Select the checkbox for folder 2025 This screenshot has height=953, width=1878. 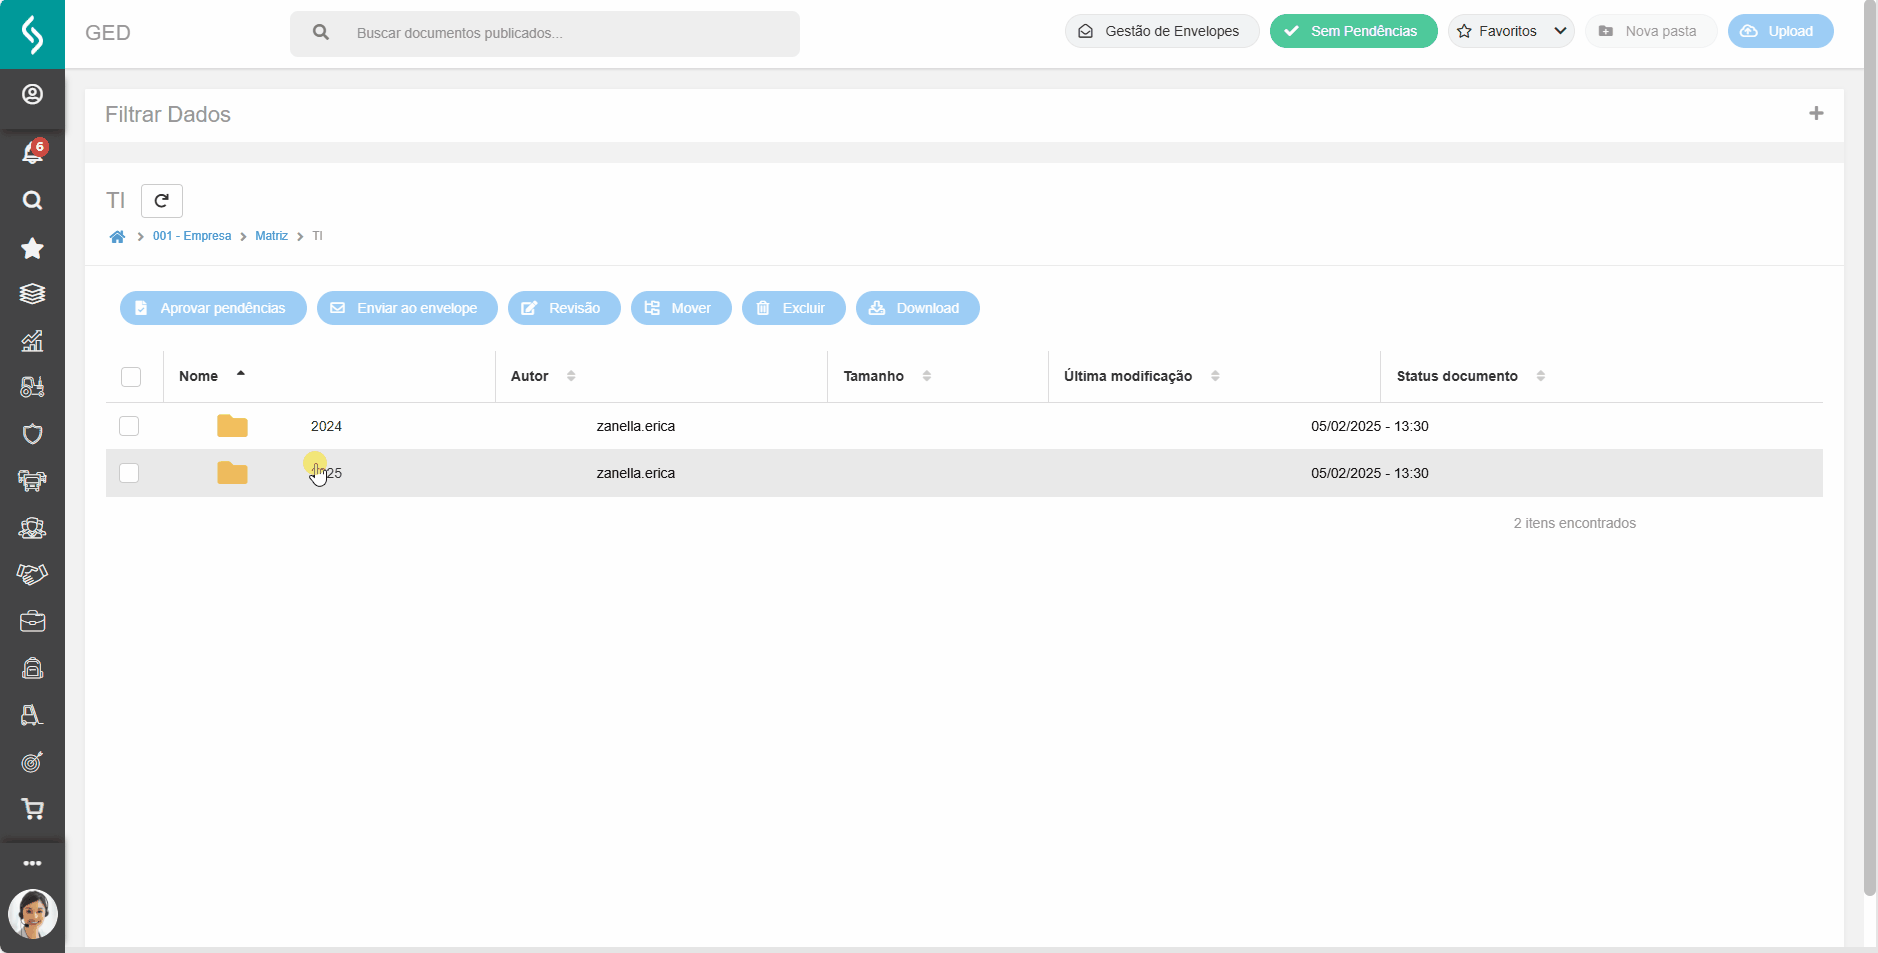point(129,473)
